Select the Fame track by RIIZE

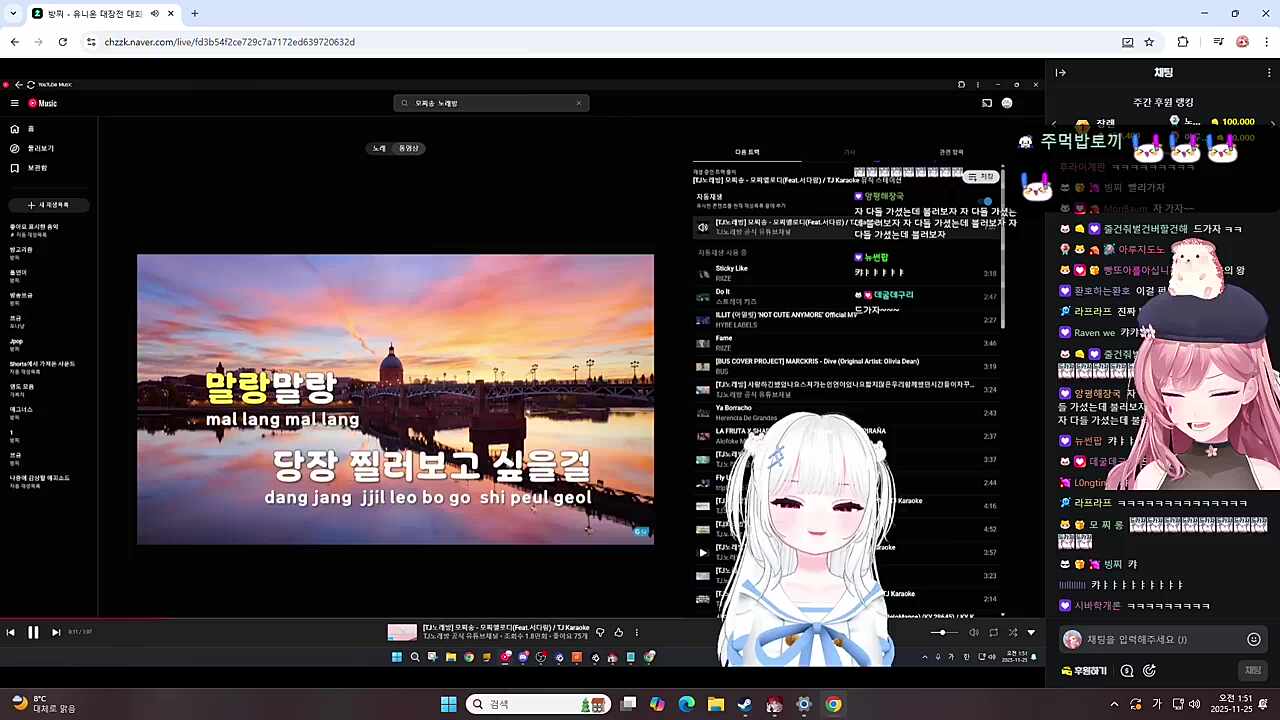coord(847,343)
